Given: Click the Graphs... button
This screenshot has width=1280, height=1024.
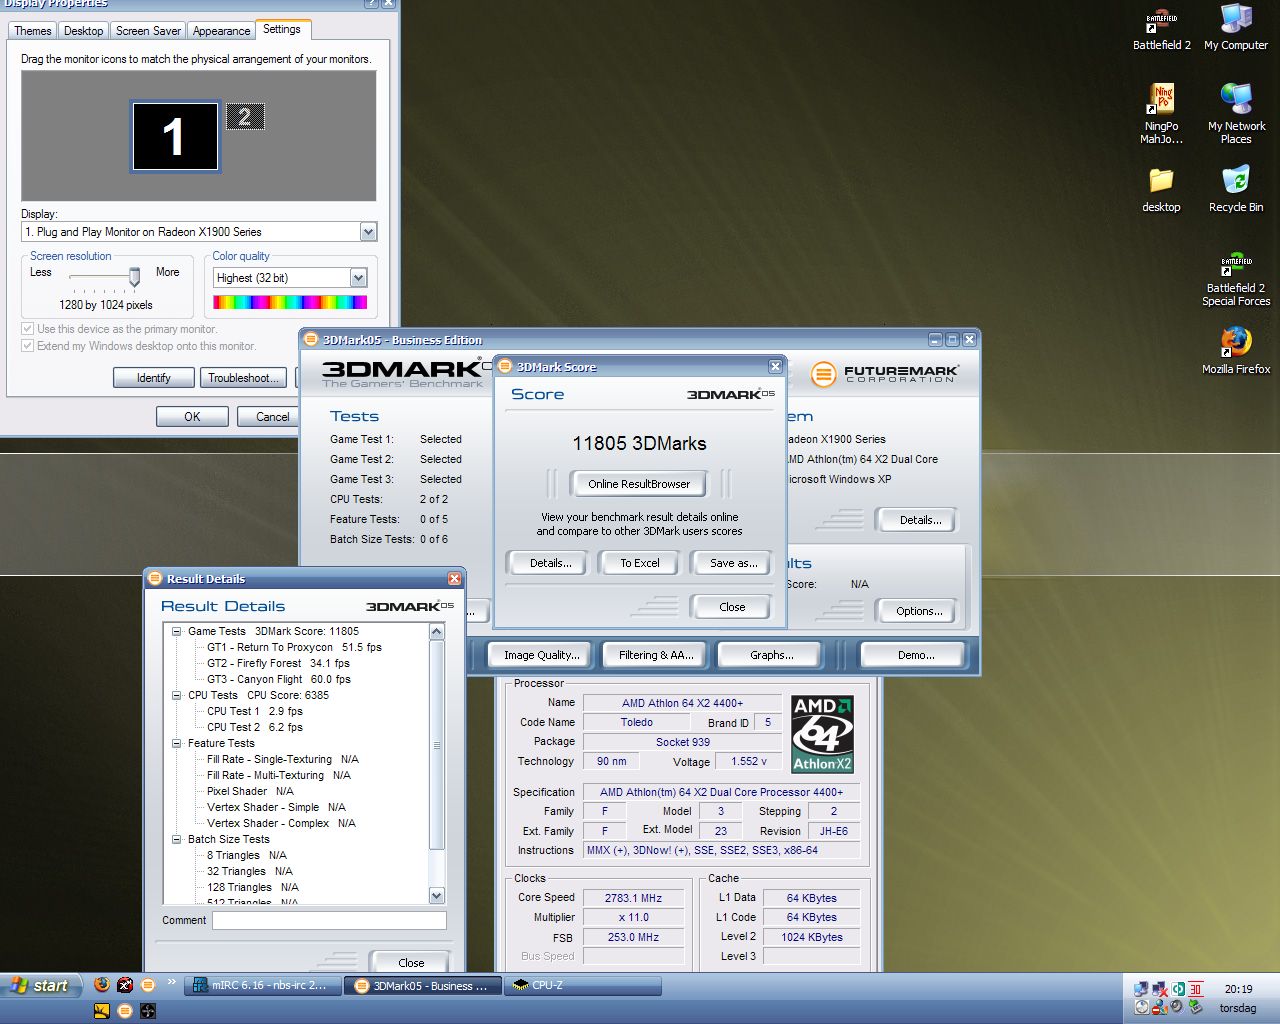Looking at the screenshot, I should point(772,655).
